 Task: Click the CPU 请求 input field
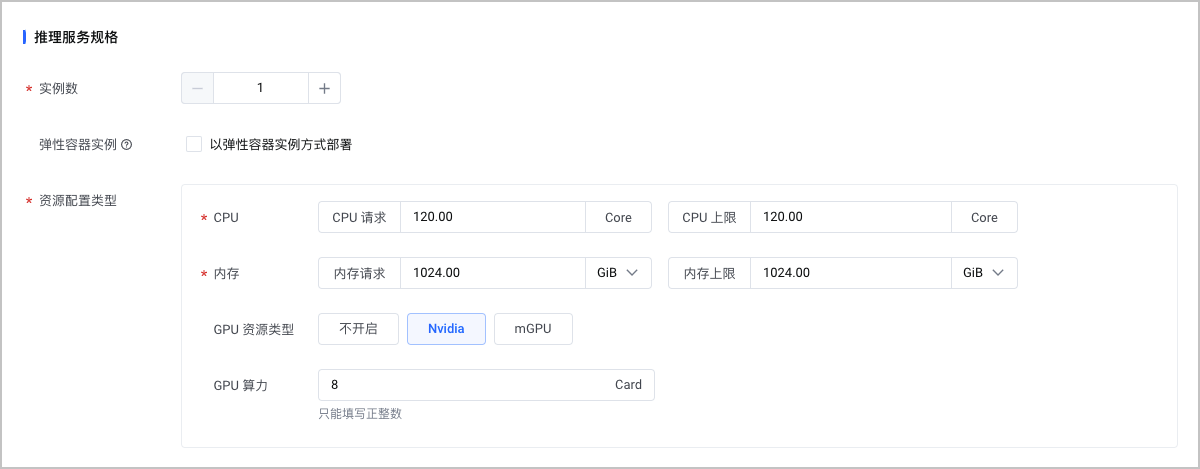[492, 217]
